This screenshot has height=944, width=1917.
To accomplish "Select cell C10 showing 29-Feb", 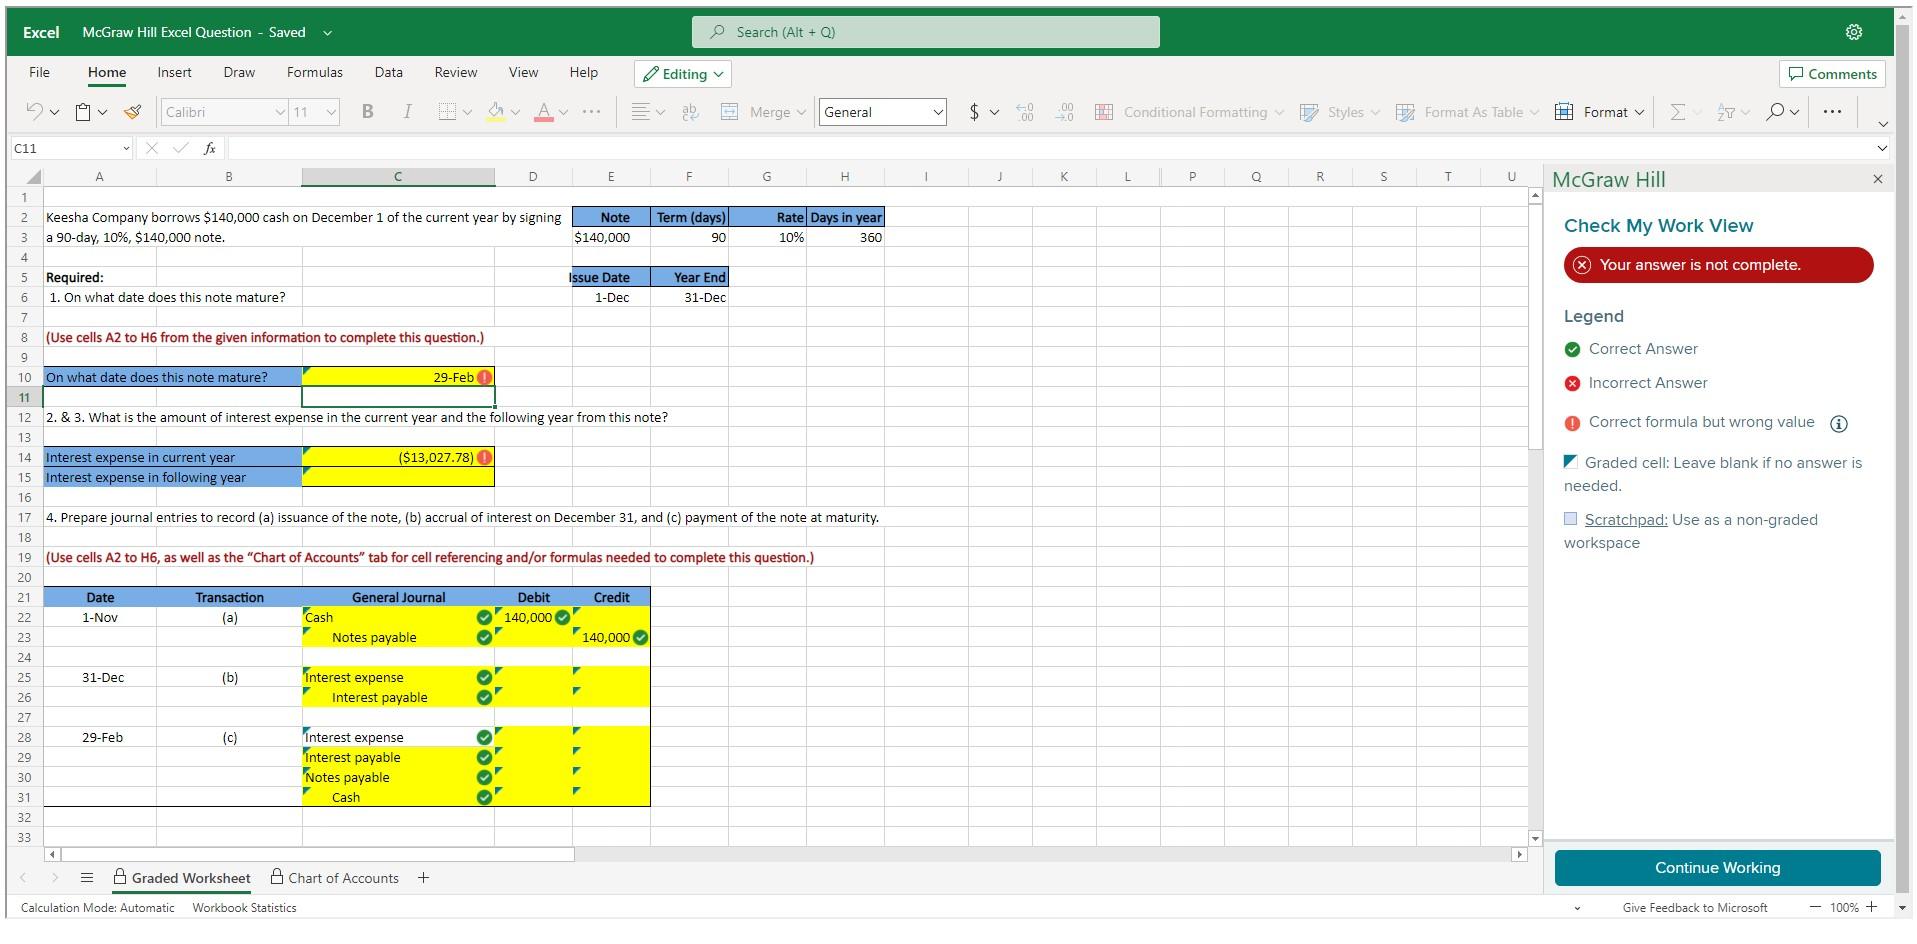I will pos(398,377).
